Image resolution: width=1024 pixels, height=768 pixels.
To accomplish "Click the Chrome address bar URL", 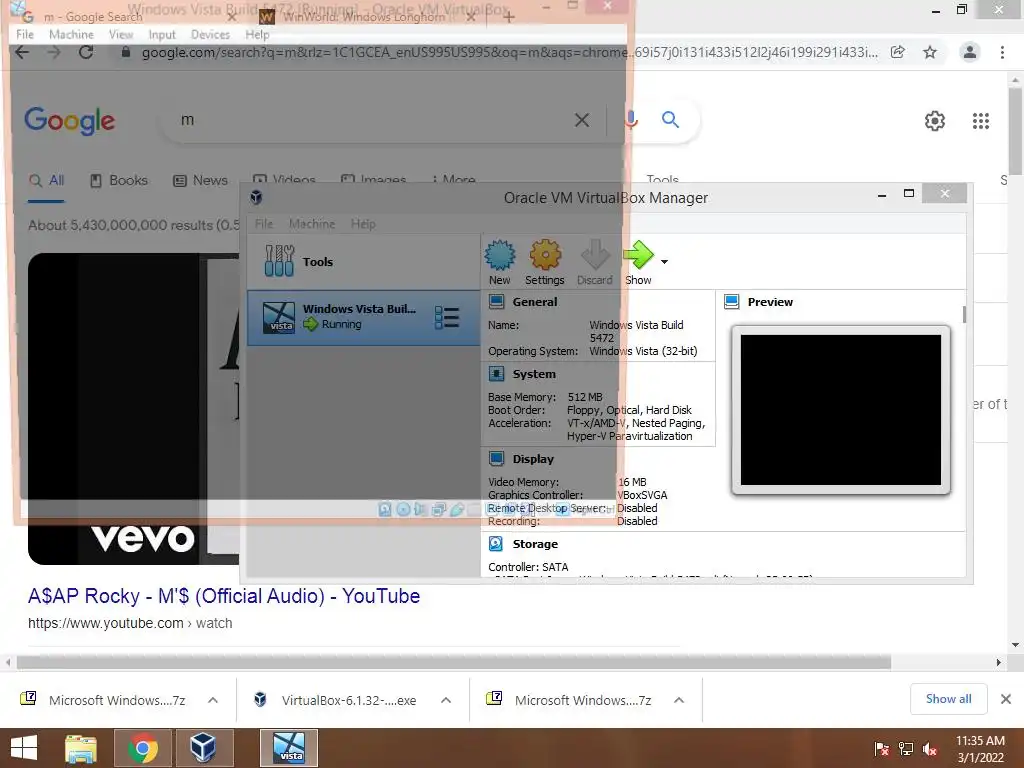I will tap(509, 52).
